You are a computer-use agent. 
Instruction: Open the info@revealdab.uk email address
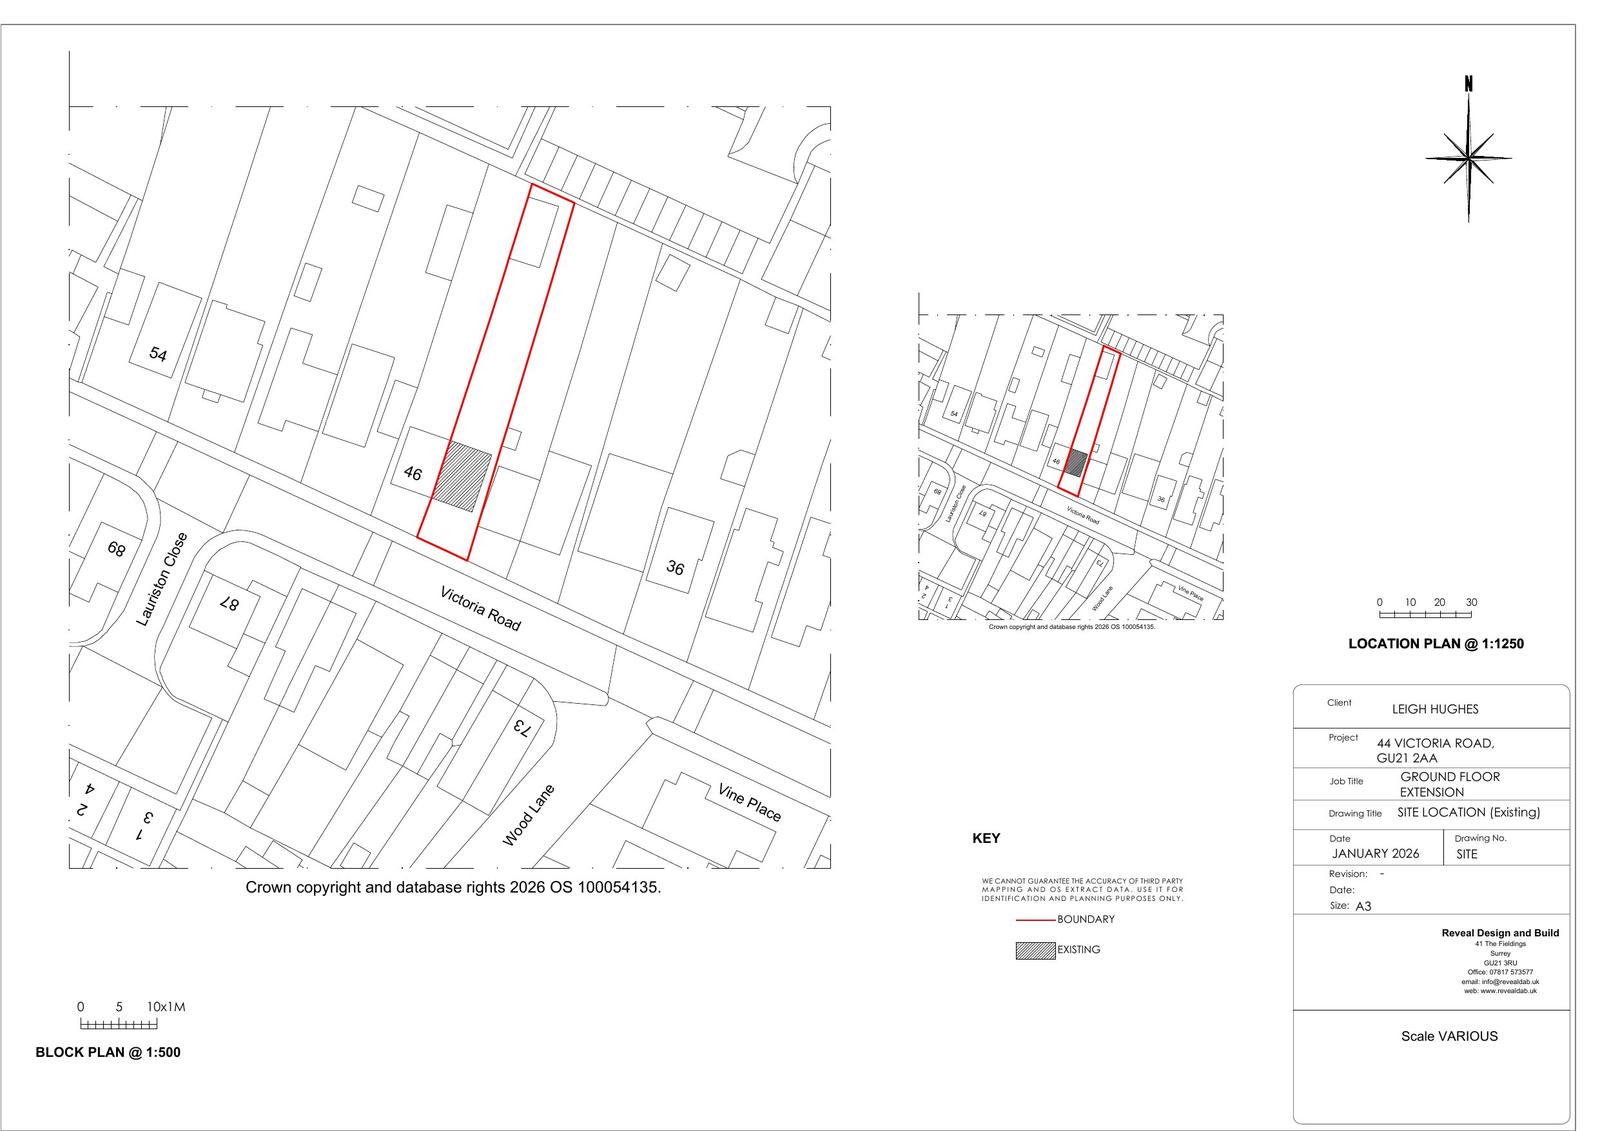click(1509, 981)
